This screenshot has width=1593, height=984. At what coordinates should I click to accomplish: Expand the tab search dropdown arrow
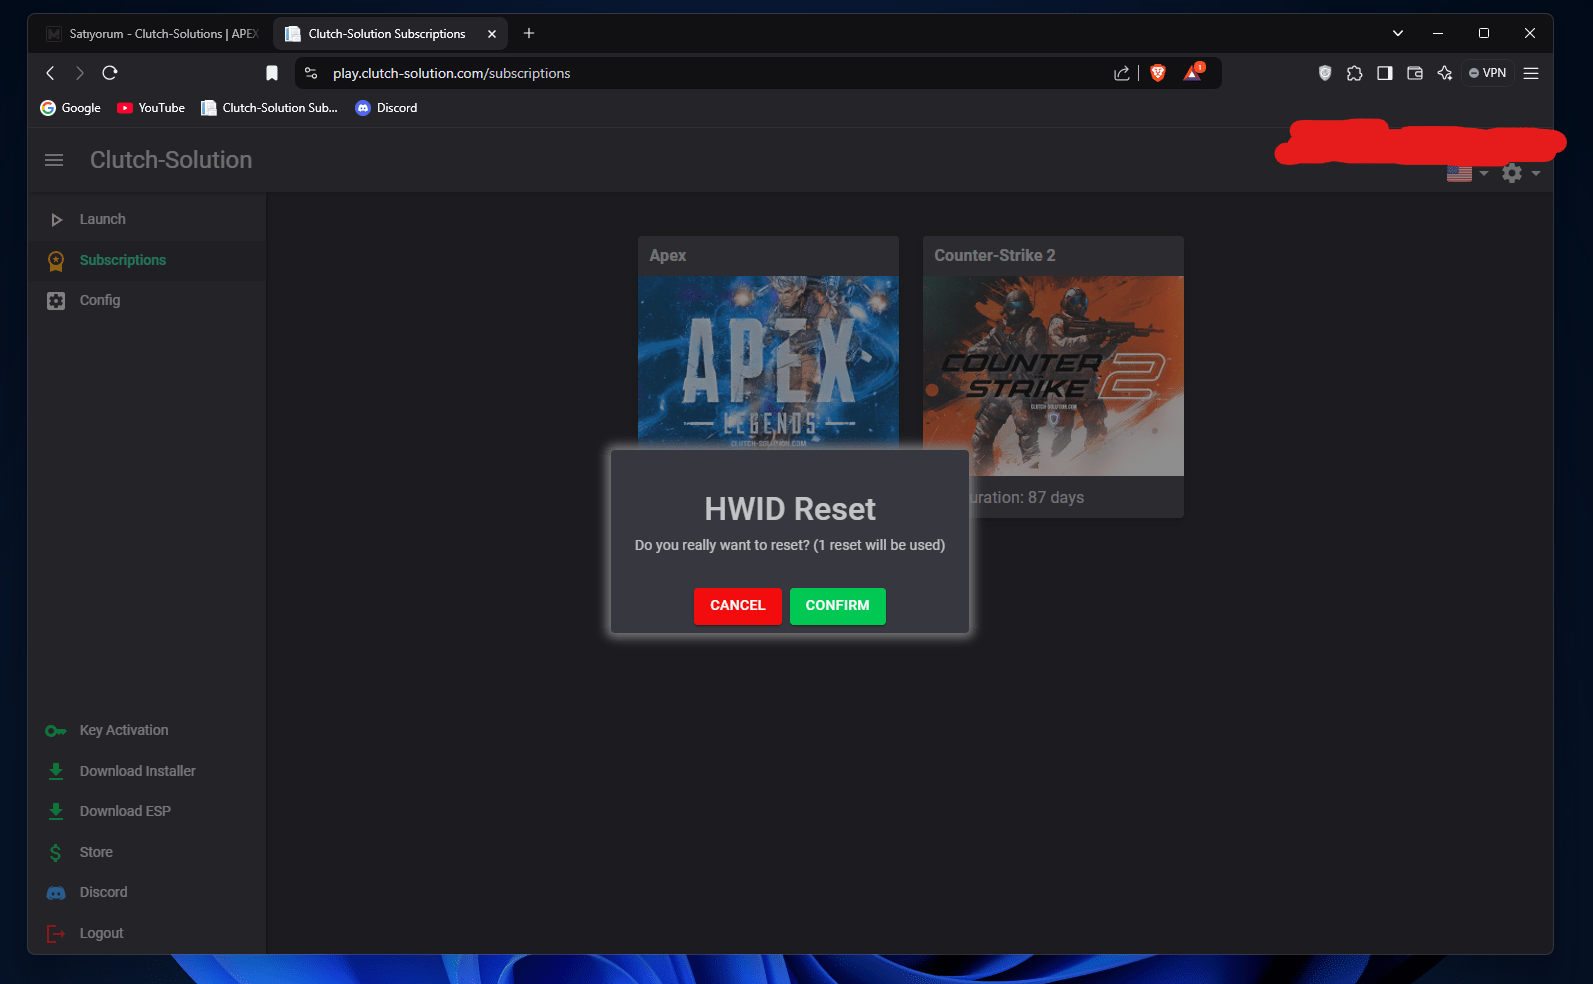tap(1398, 34)
